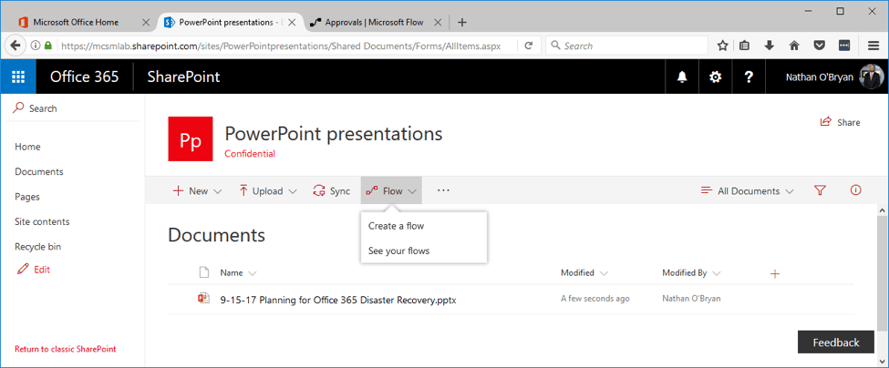The width and height of the screenshot is (889, 368).
Task: Expand the Modified By column header menu
Action: coord(691,273)
